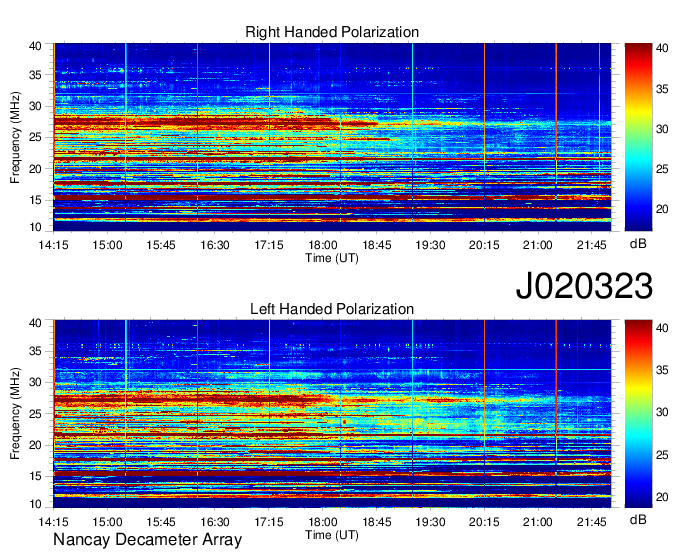Click 25 MHz frequency tick of Left Handed plot
This screenshot has height=552, width=680.
[x=35, y=414]
